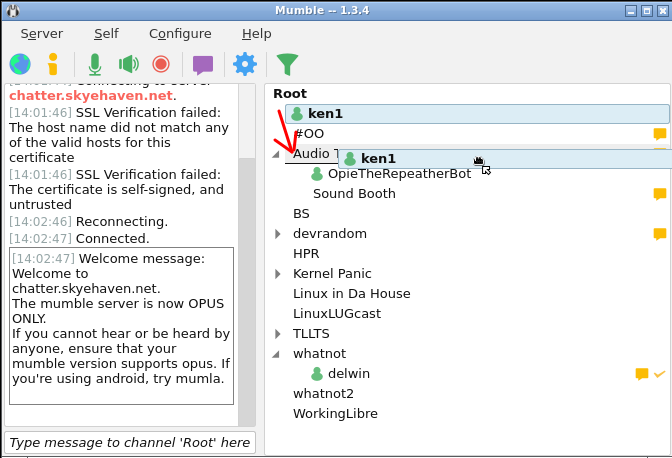Click comment icon next to #OO channel
Image resolution: width=672 pixels, height=458 pixels.
click(x=659, y=134)
